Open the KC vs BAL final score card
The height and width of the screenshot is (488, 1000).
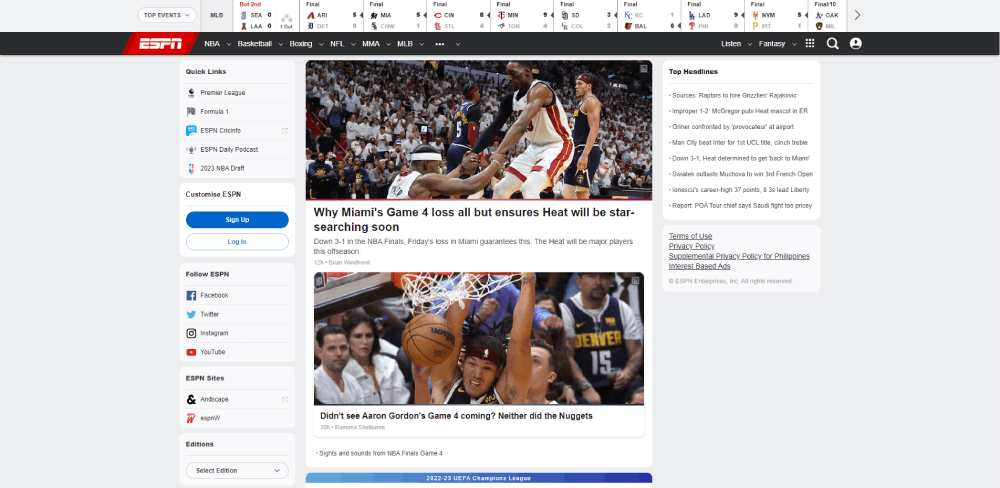[x=649, y=15]
